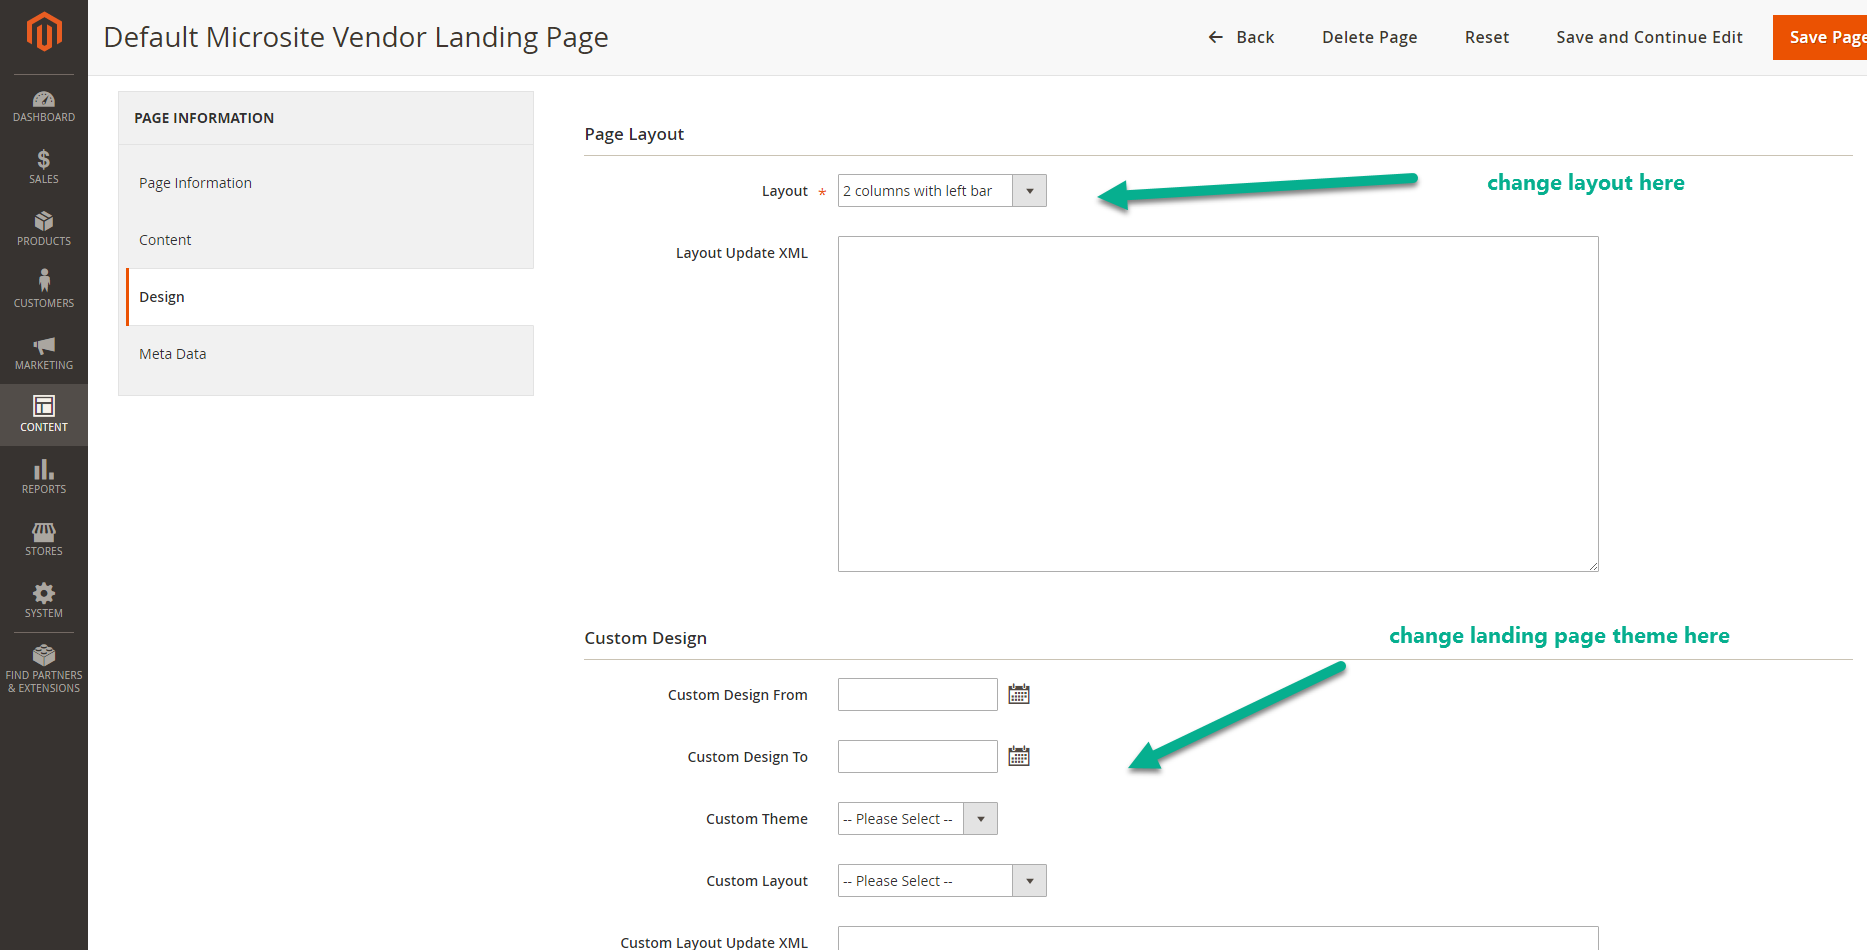Open calendar picker for Custom Design To
Viewport: 1867px width, 950px height.
[1019, 756]
